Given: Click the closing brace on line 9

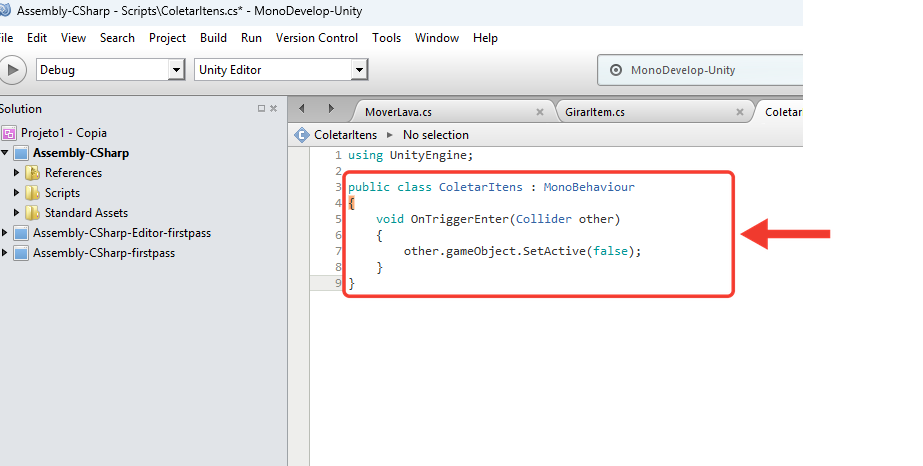Looking at the screenshot, I should click(351, 284).
